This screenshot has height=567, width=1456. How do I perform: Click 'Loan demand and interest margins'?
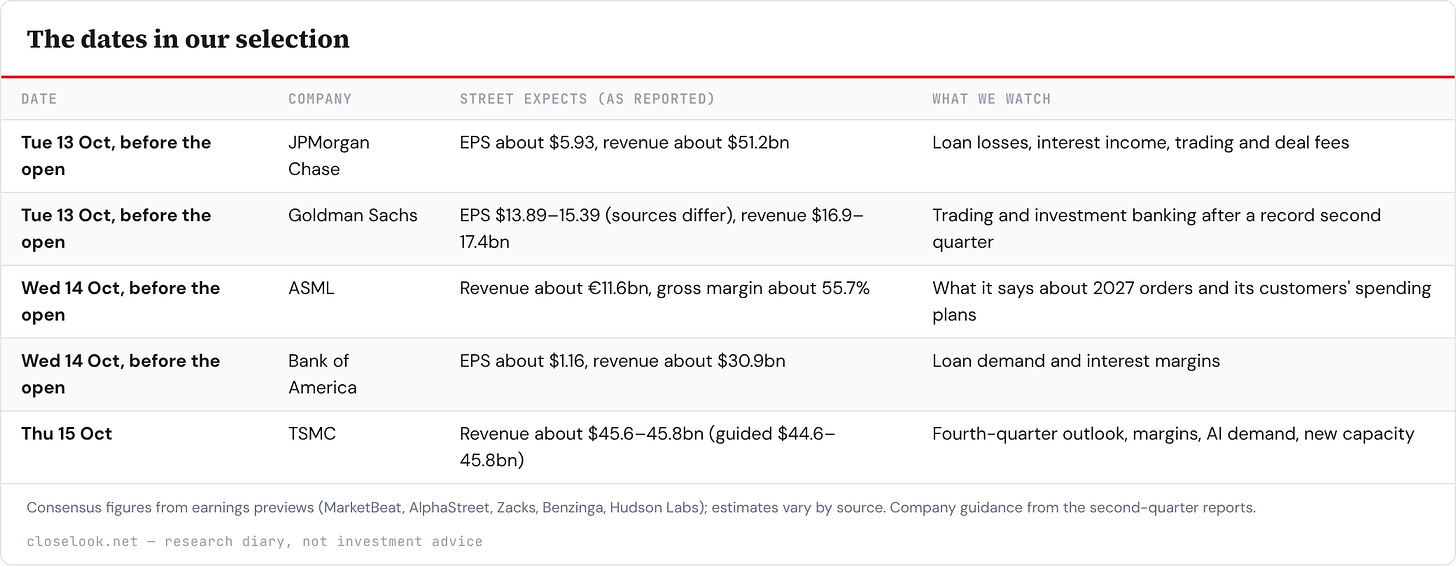[1076, 361]
